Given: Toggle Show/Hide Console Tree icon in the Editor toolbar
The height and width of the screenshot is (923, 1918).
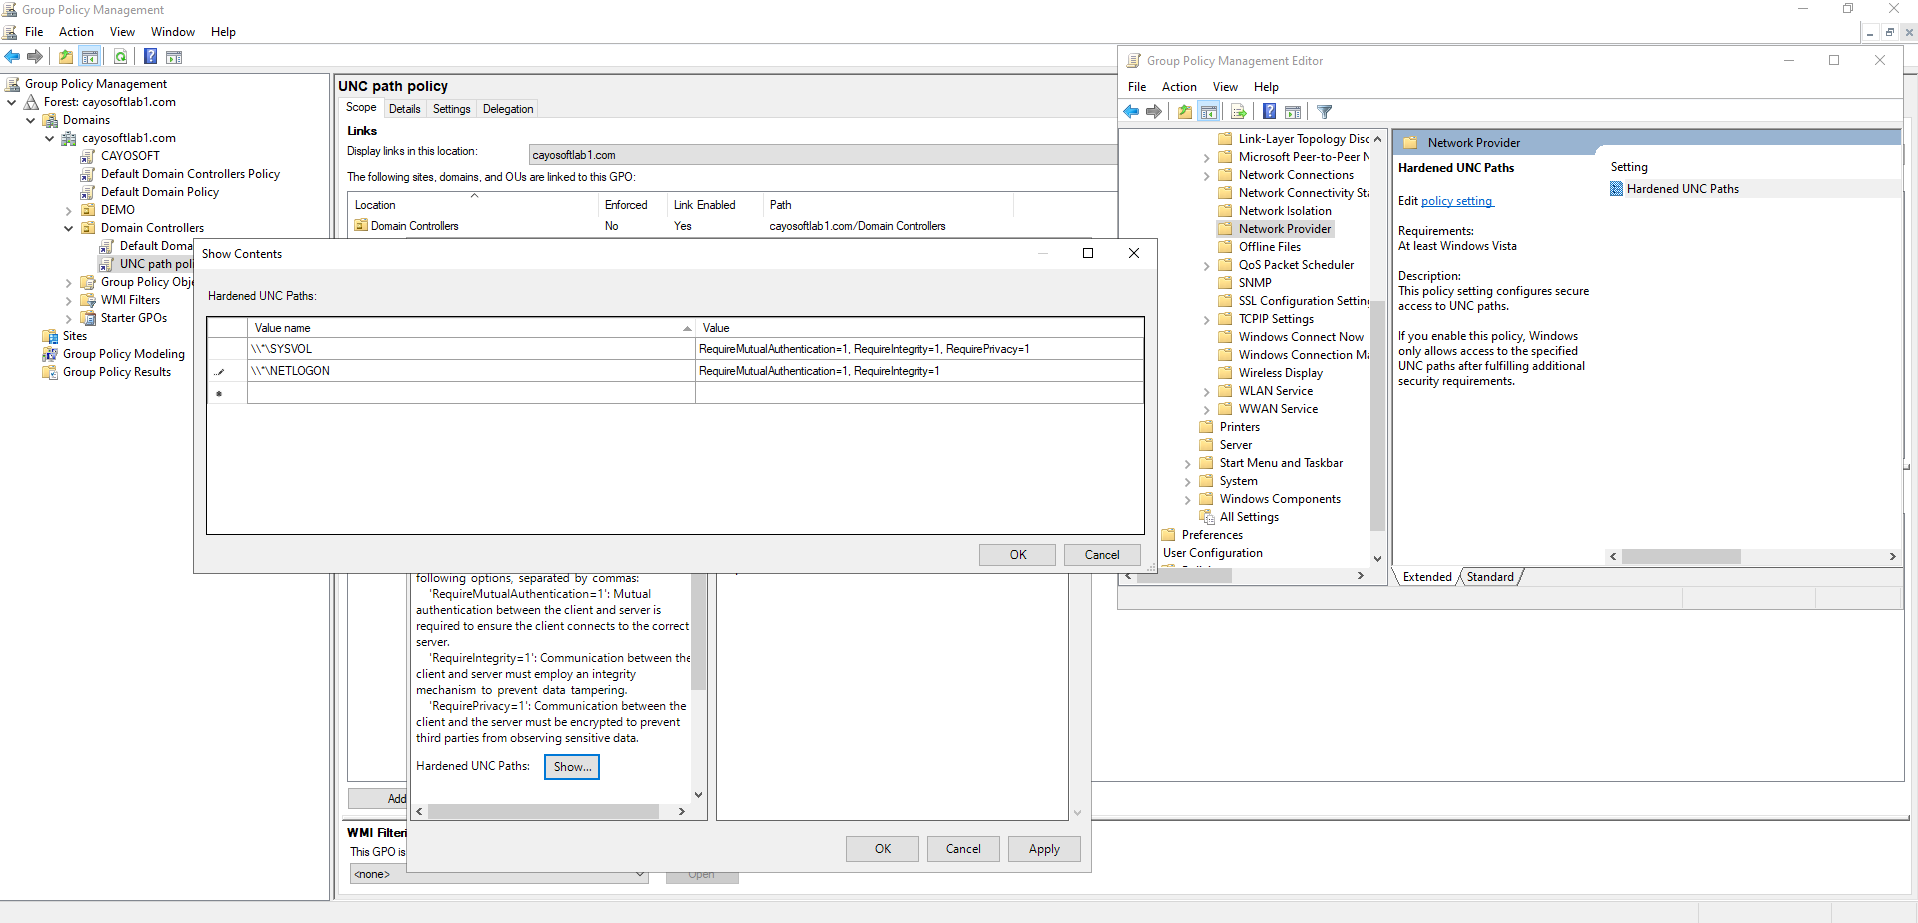Looking at the screenshot, I should (1208, 112).
